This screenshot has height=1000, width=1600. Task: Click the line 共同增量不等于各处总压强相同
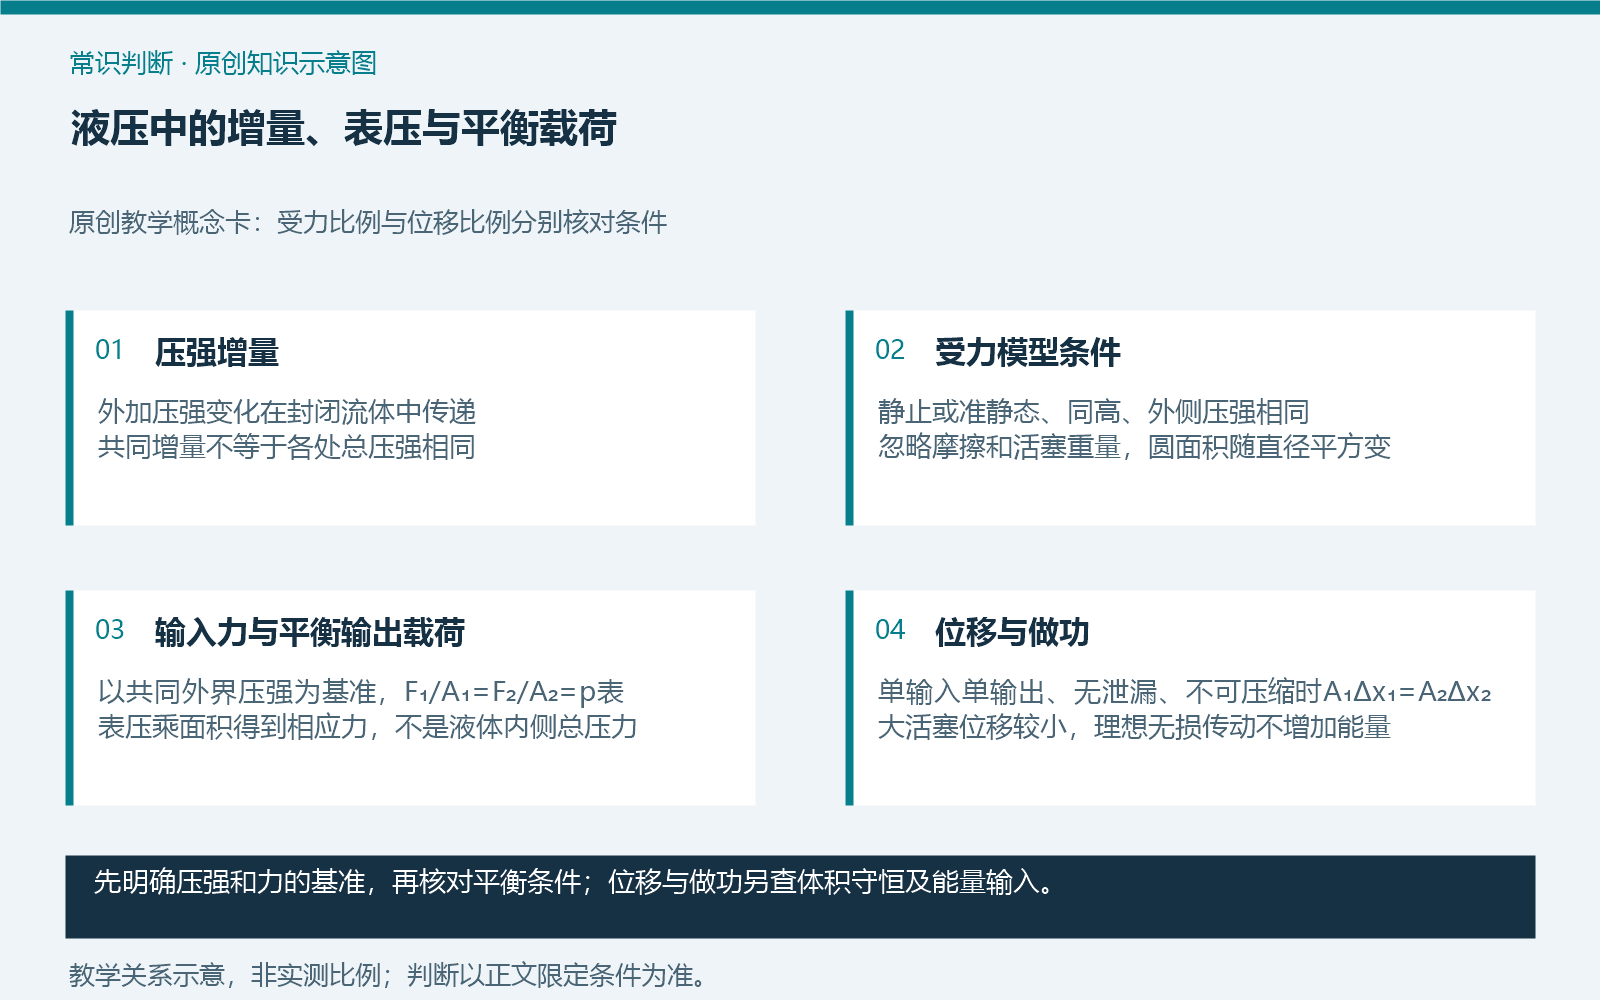click(x=287, y=446)
